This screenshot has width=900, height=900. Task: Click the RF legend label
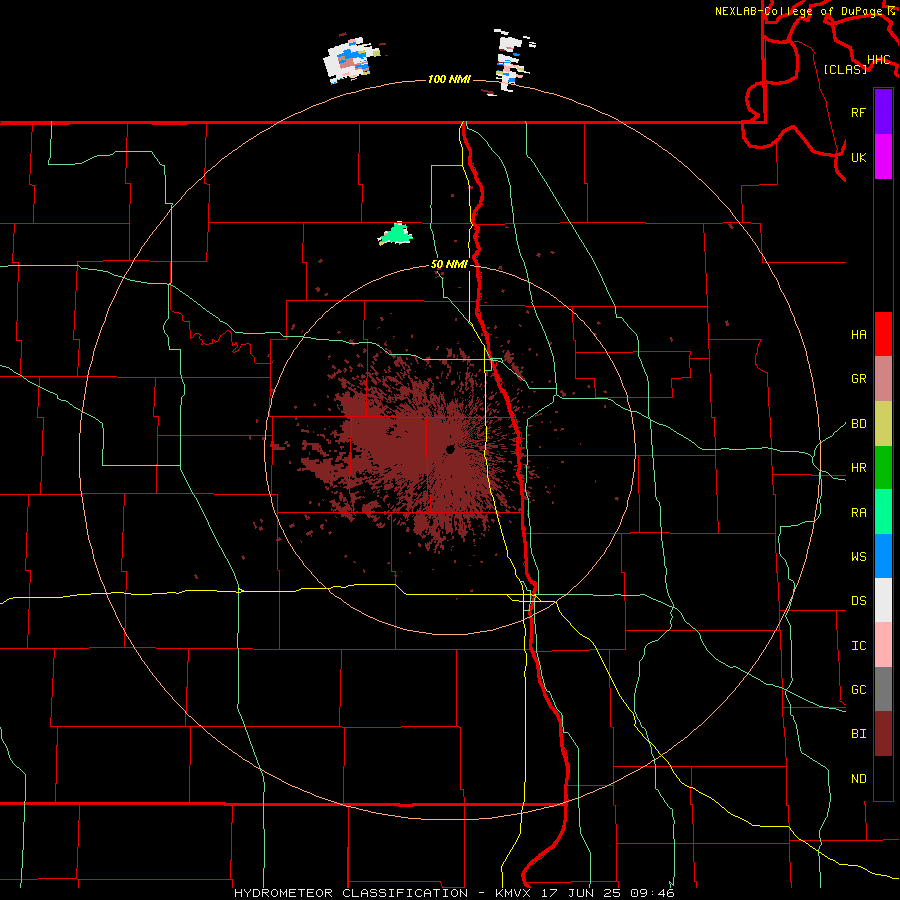coord(858,112)
